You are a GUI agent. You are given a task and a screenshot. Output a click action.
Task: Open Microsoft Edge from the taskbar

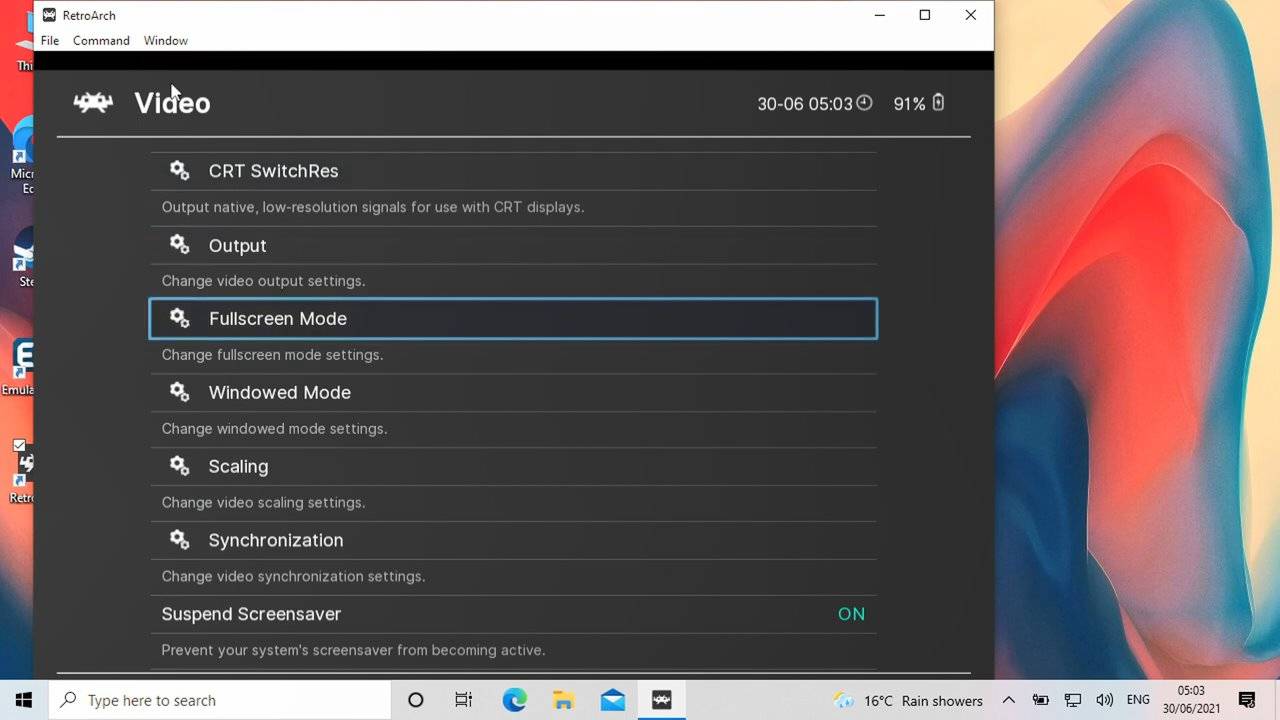click(514, 700)
